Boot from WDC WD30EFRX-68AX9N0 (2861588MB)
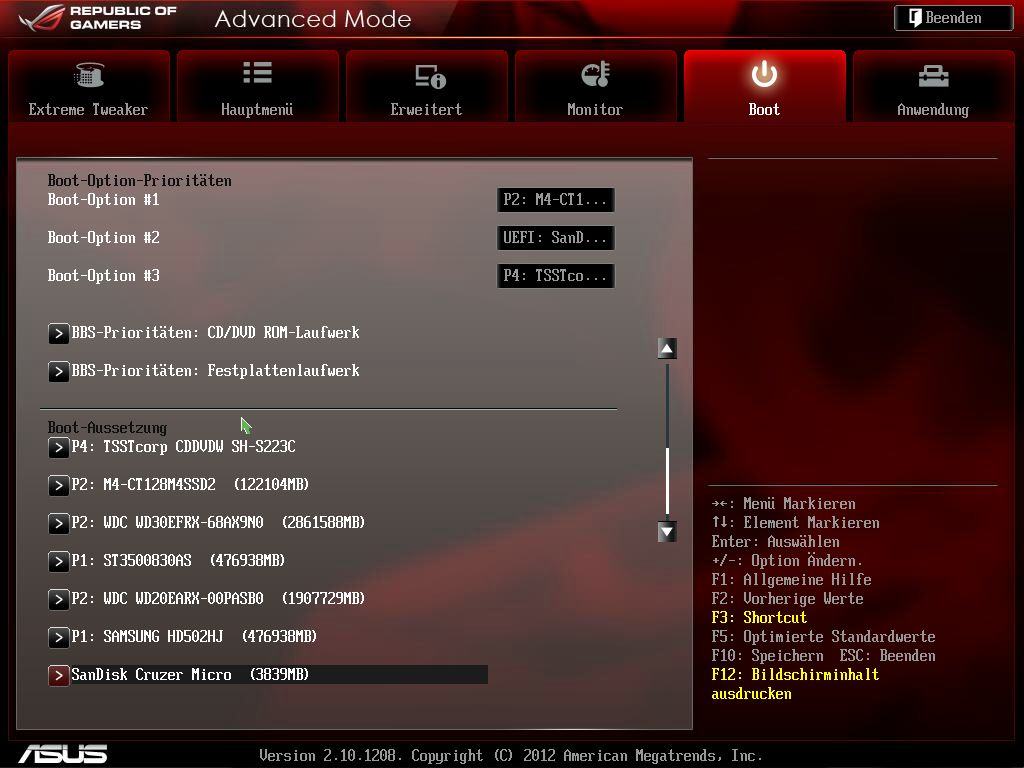 pyautogui.click(x=218, y=522)
